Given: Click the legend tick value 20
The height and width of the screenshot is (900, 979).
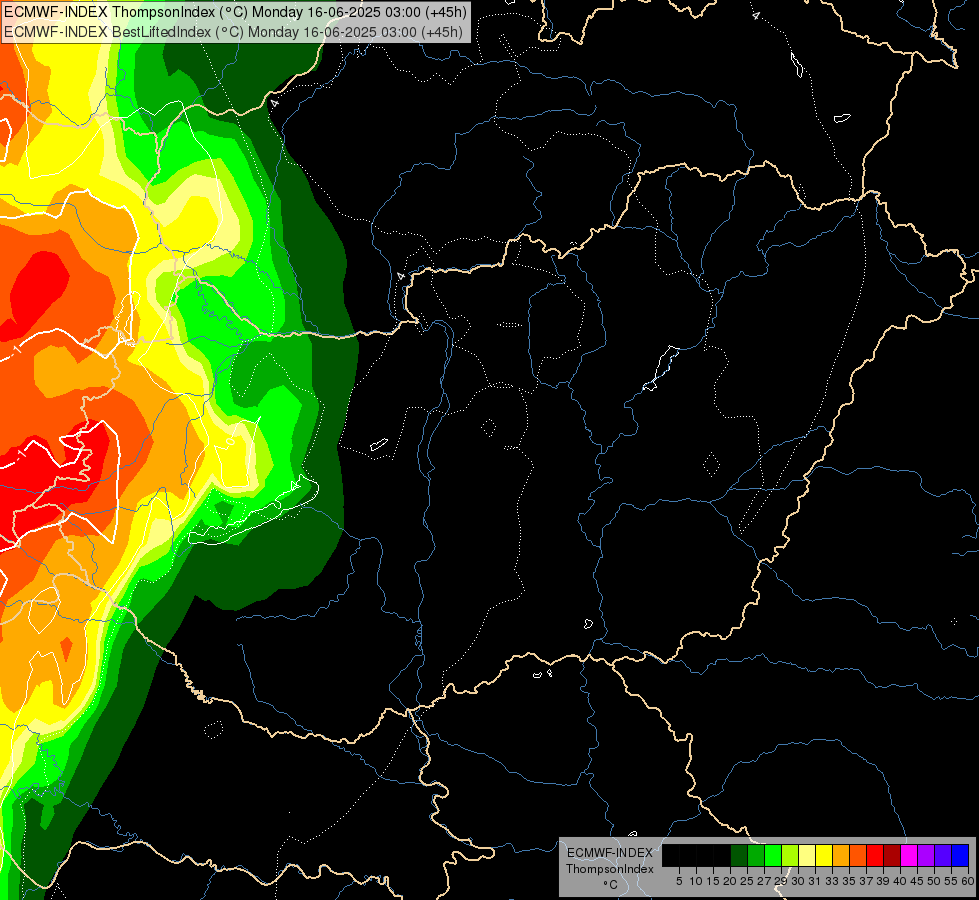Looking at the screenshot, I should [730, 881].
